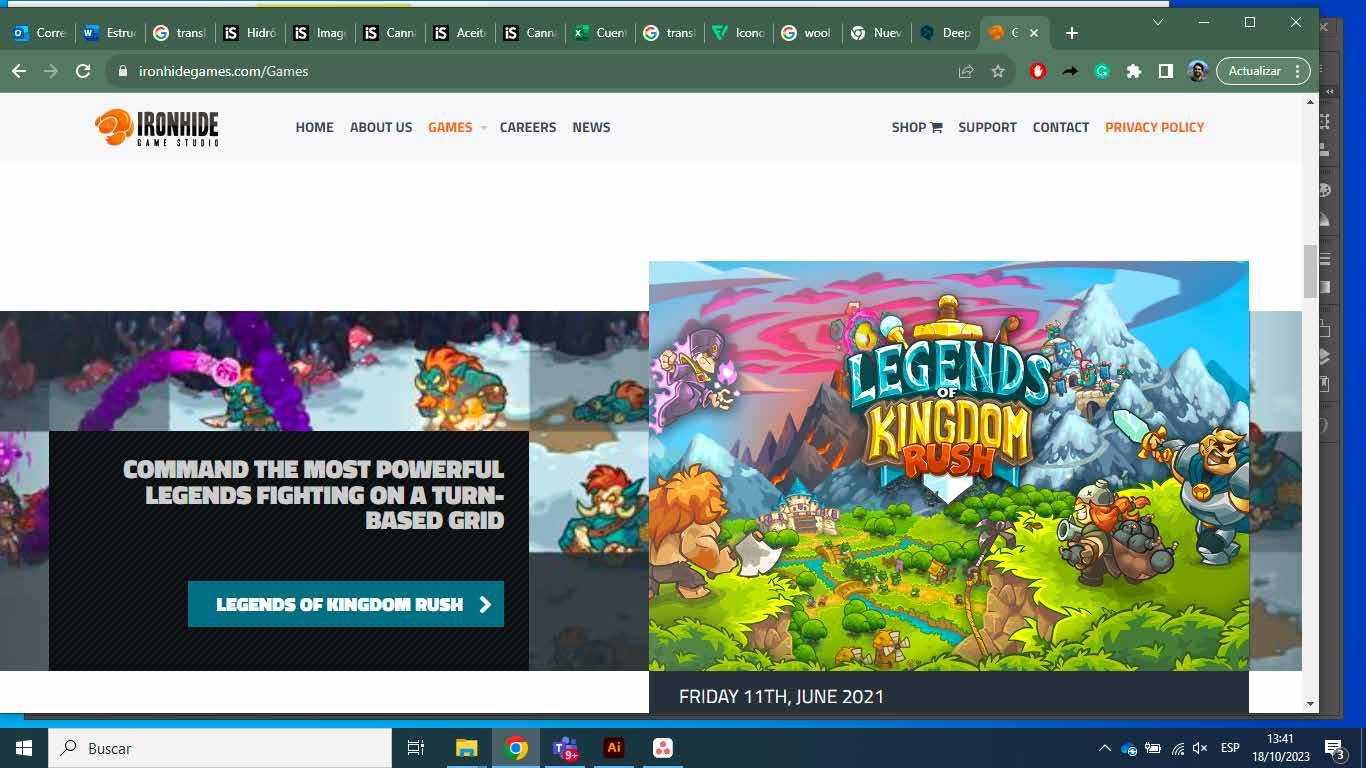1366x768 pixels.
Task: Click the volume icon in the system tray
Action: pyautogui.click(x=1201, y=748)
